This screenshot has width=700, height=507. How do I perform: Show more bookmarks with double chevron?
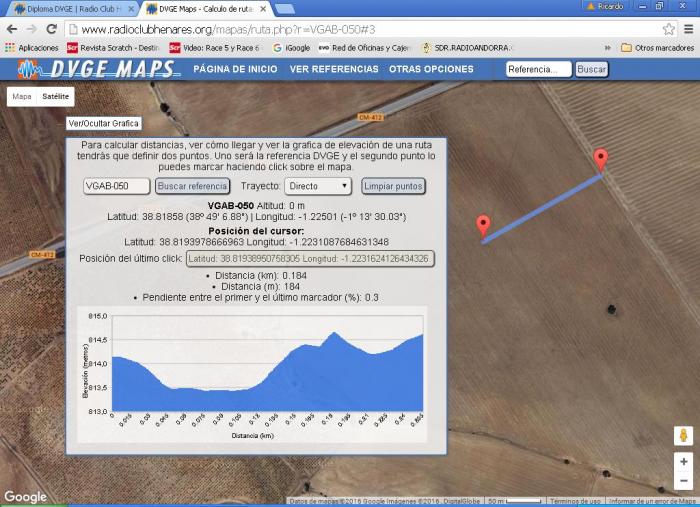tap(608, 47)
